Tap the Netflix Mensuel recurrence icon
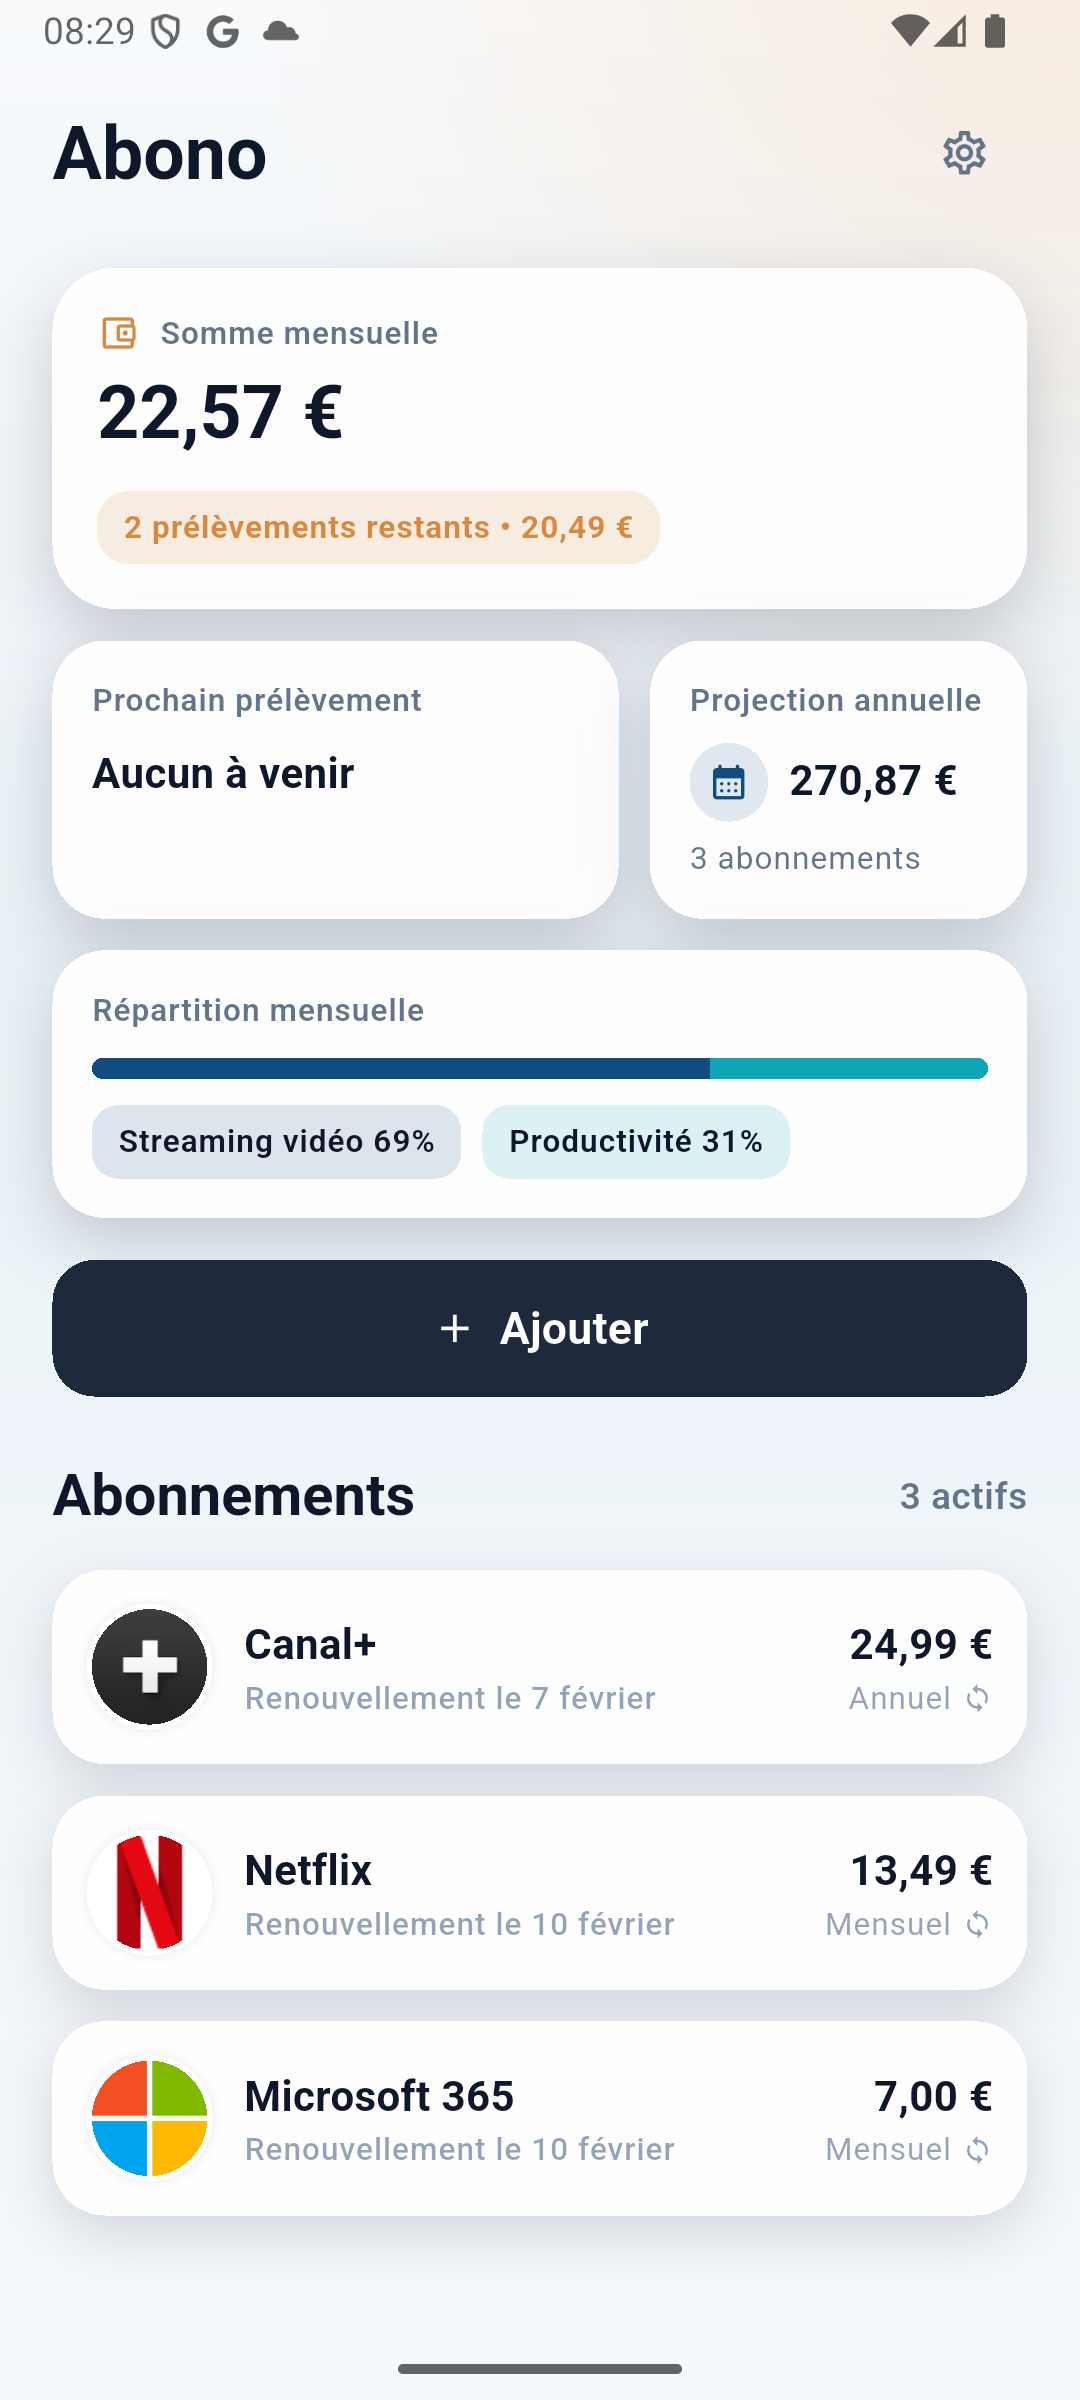This screenshot has height=2400, width=1080. 978,1925
